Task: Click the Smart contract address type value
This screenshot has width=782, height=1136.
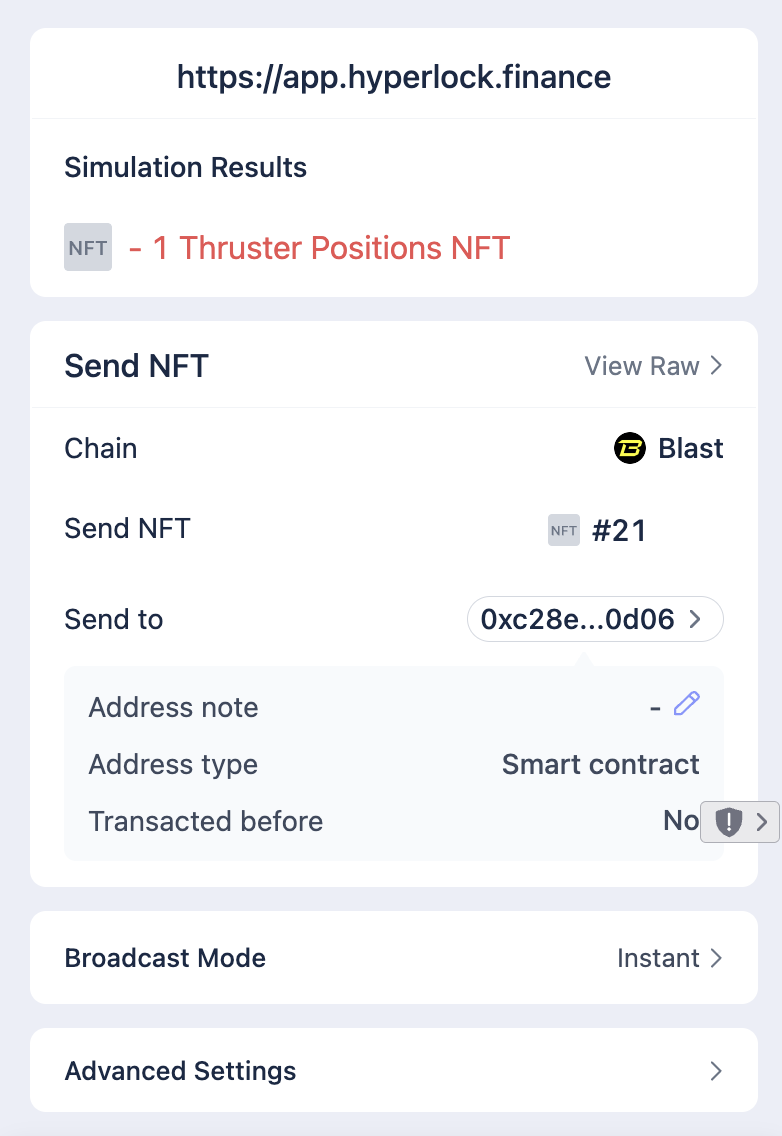Action: click(x=600, y=765)
